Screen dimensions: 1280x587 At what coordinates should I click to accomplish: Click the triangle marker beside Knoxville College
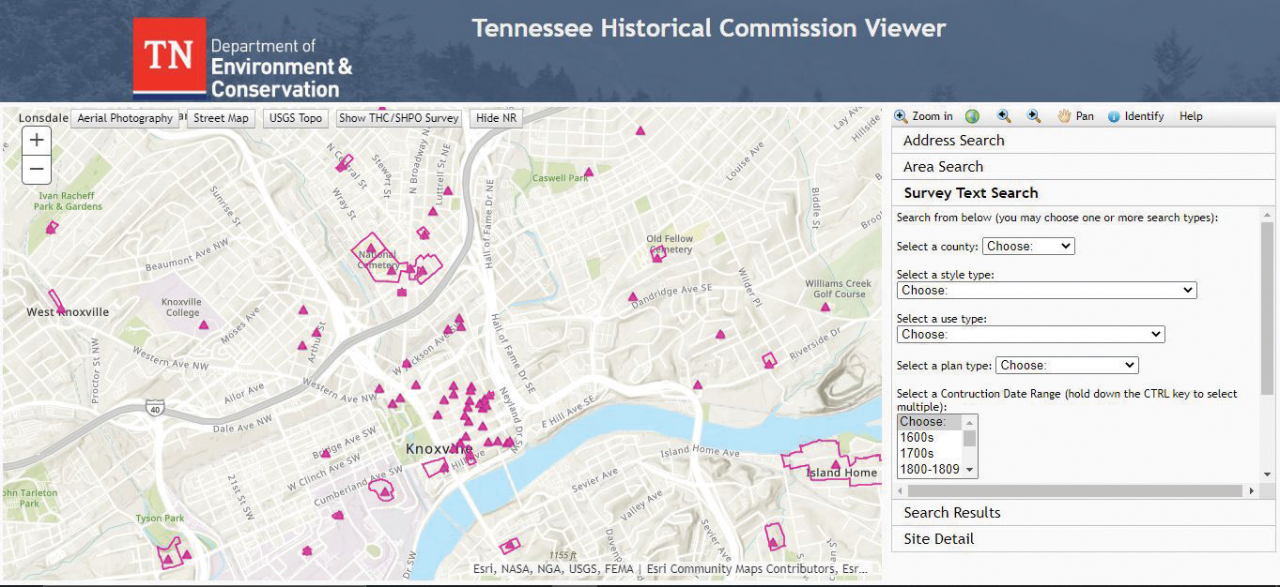click(204, 324)
